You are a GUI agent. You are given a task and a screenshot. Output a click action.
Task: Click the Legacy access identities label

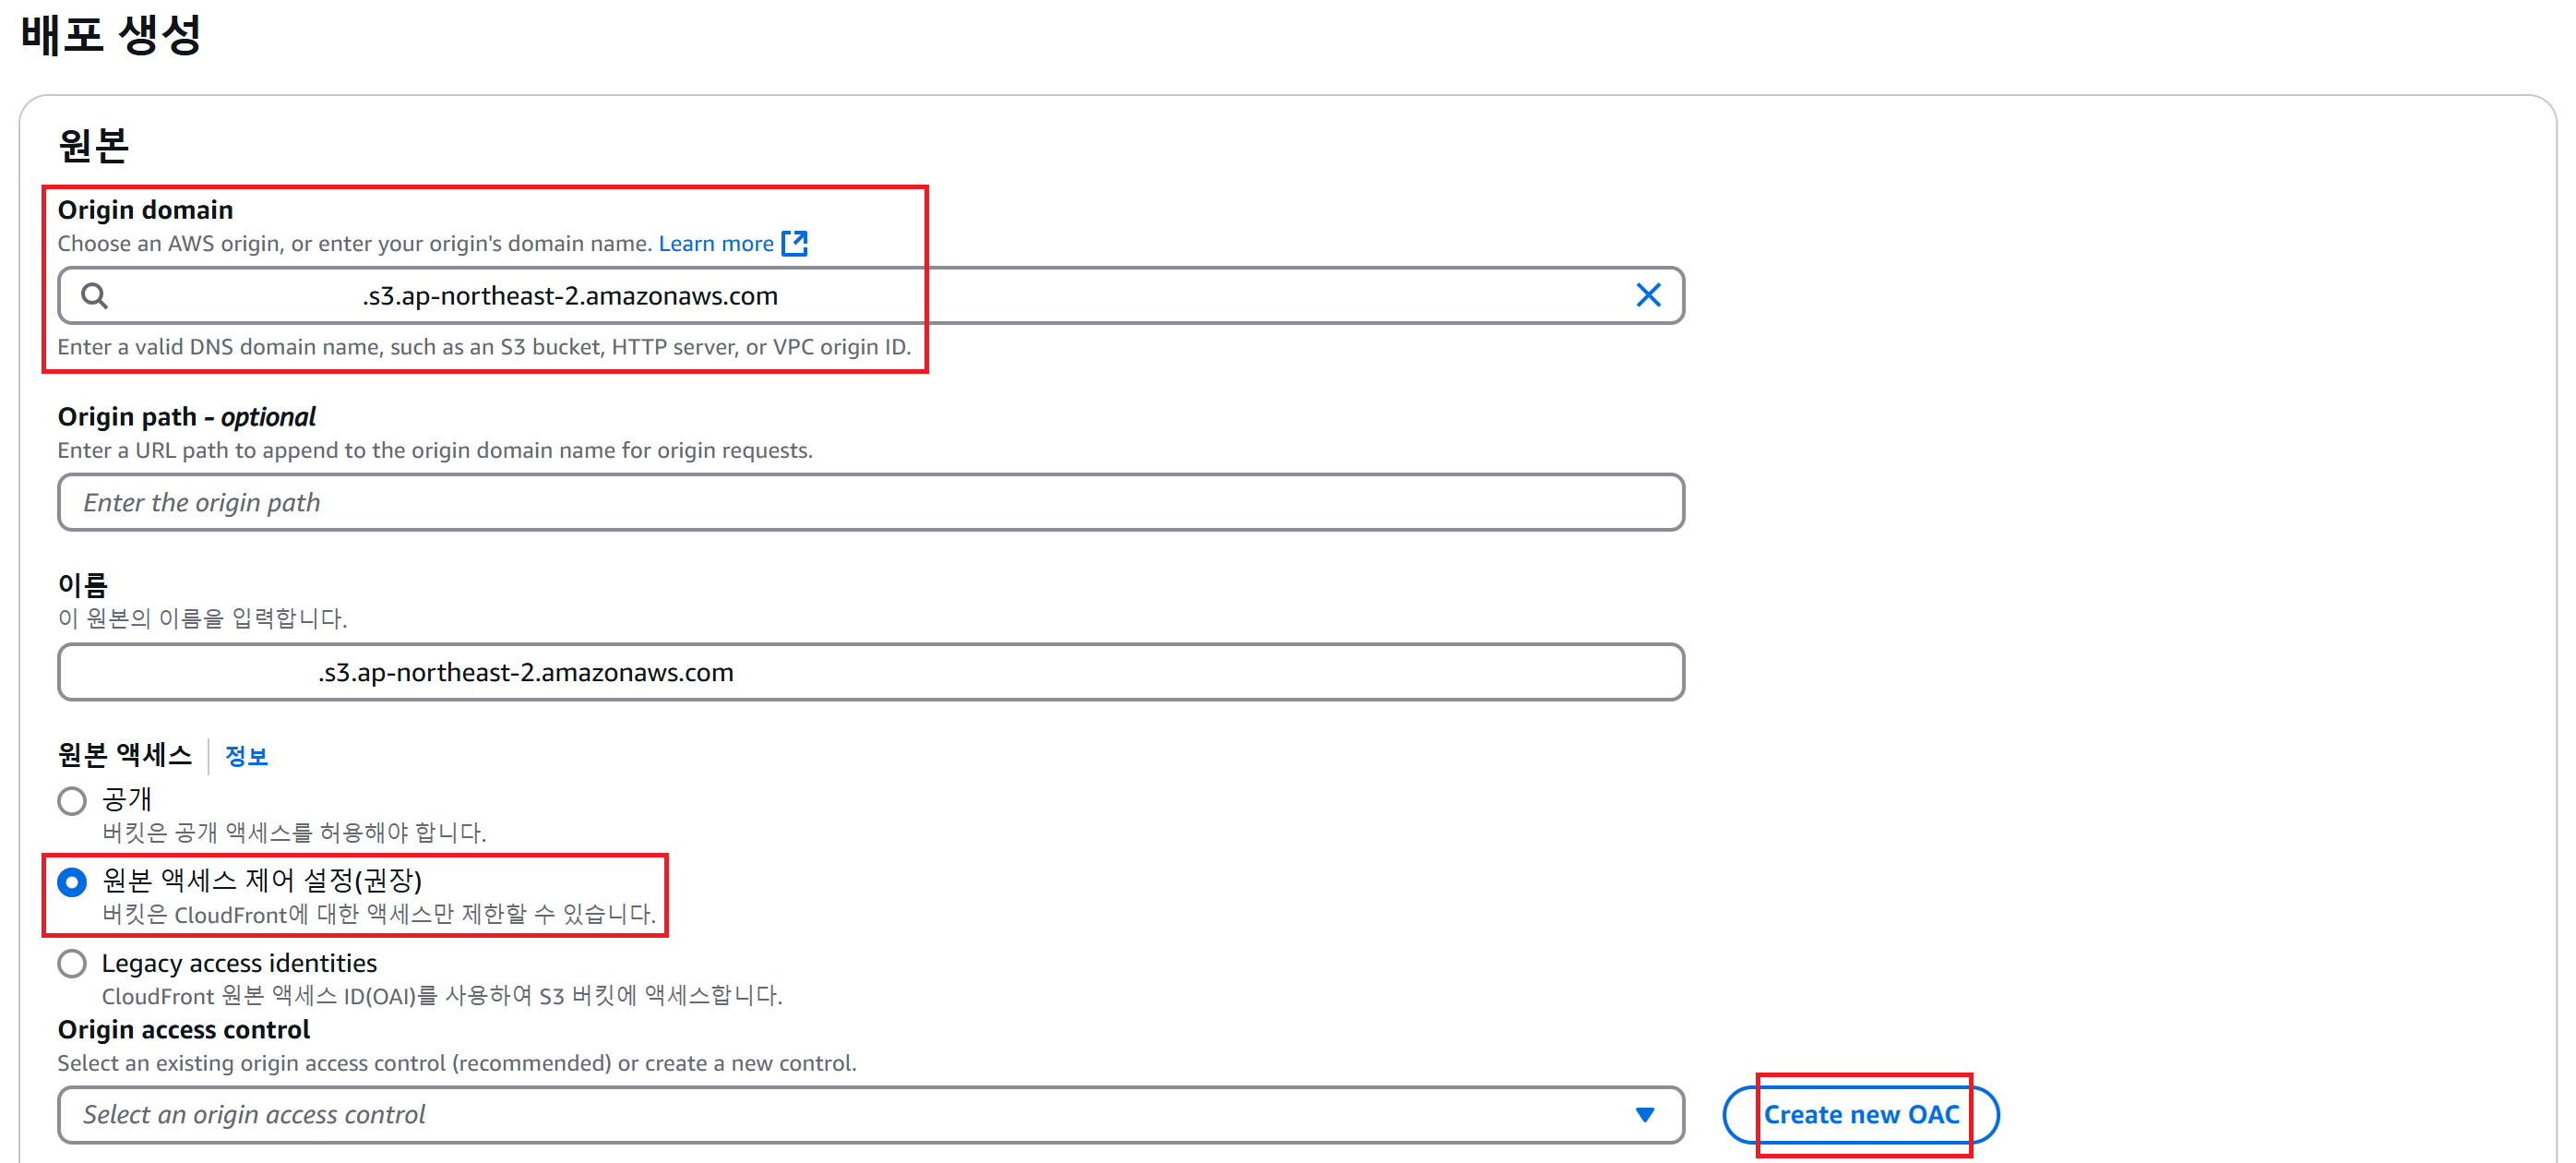(239, 963)
